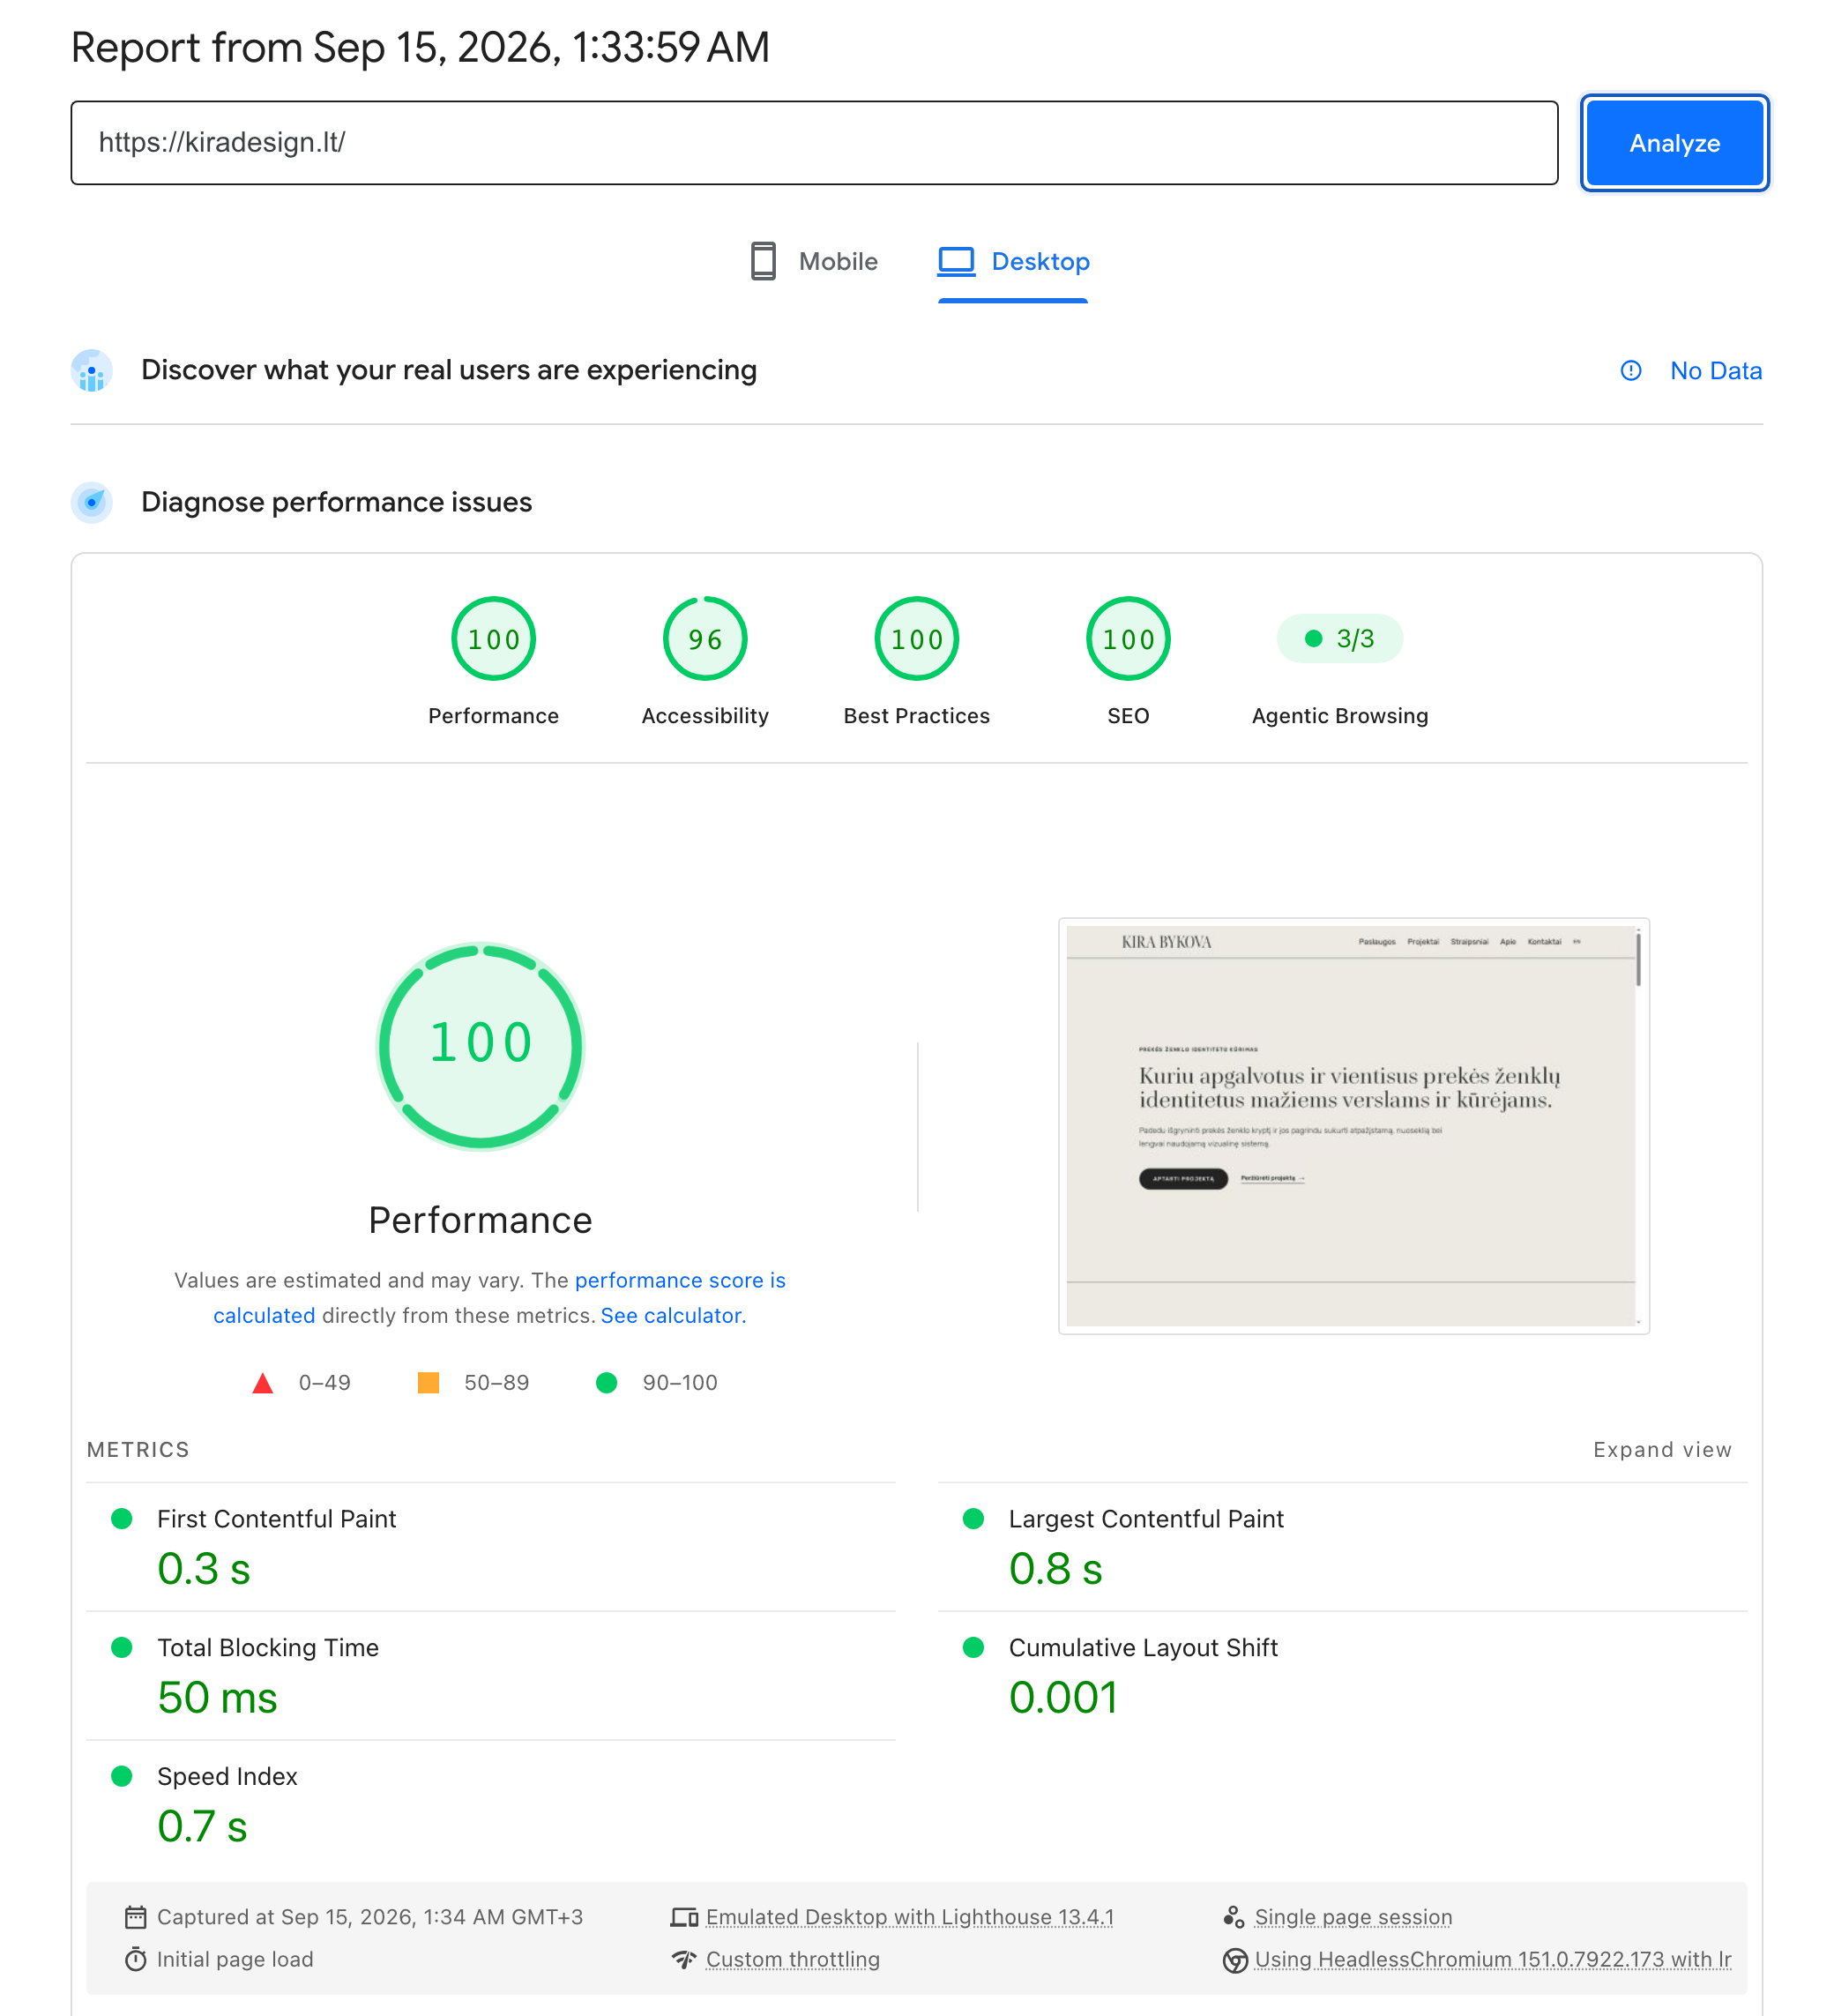1834x2016 pixels.
Task: Click the First Contentful Paint metric
Action: click(x=491, y=1546)
